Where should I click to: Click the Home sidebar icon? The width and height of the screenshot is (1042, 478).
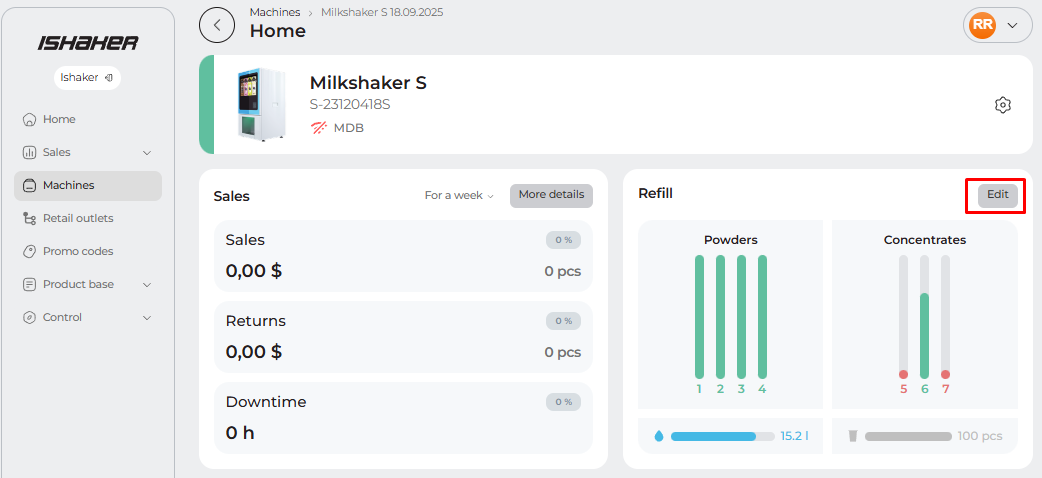tap(29, 120)
